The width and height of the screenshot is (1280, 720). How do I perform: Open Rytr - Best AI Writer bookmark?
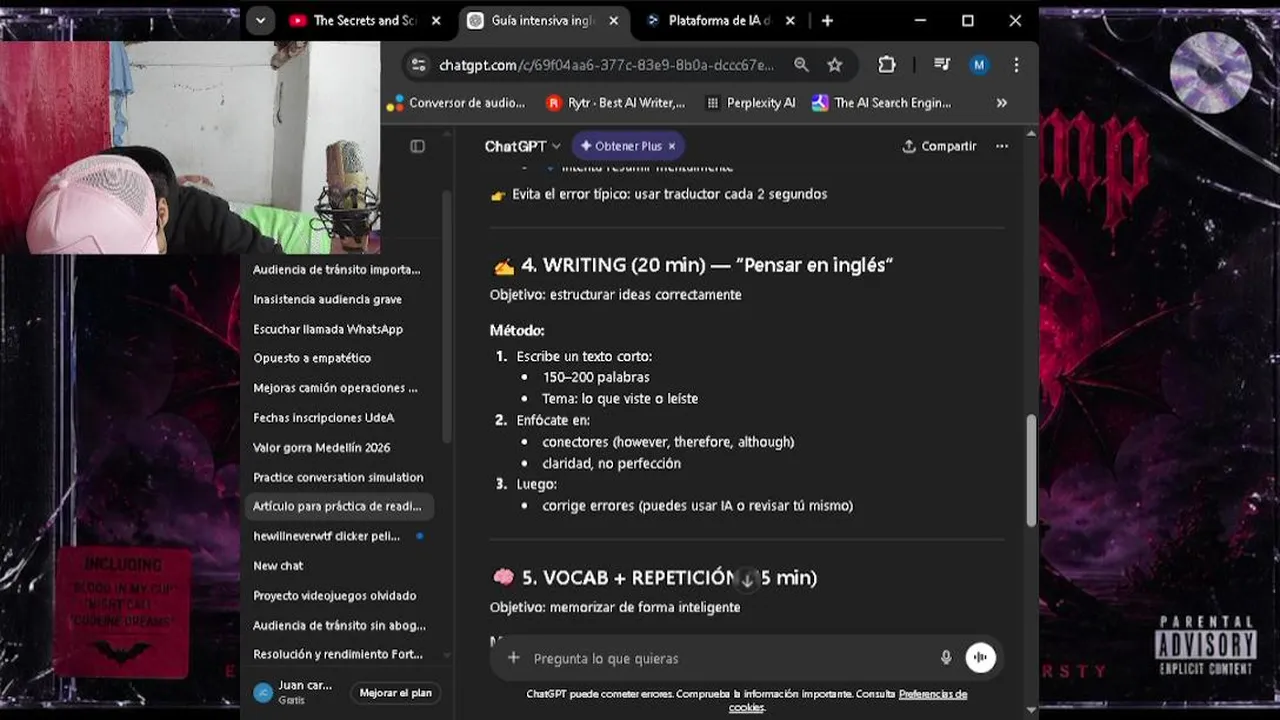[616, 103]
